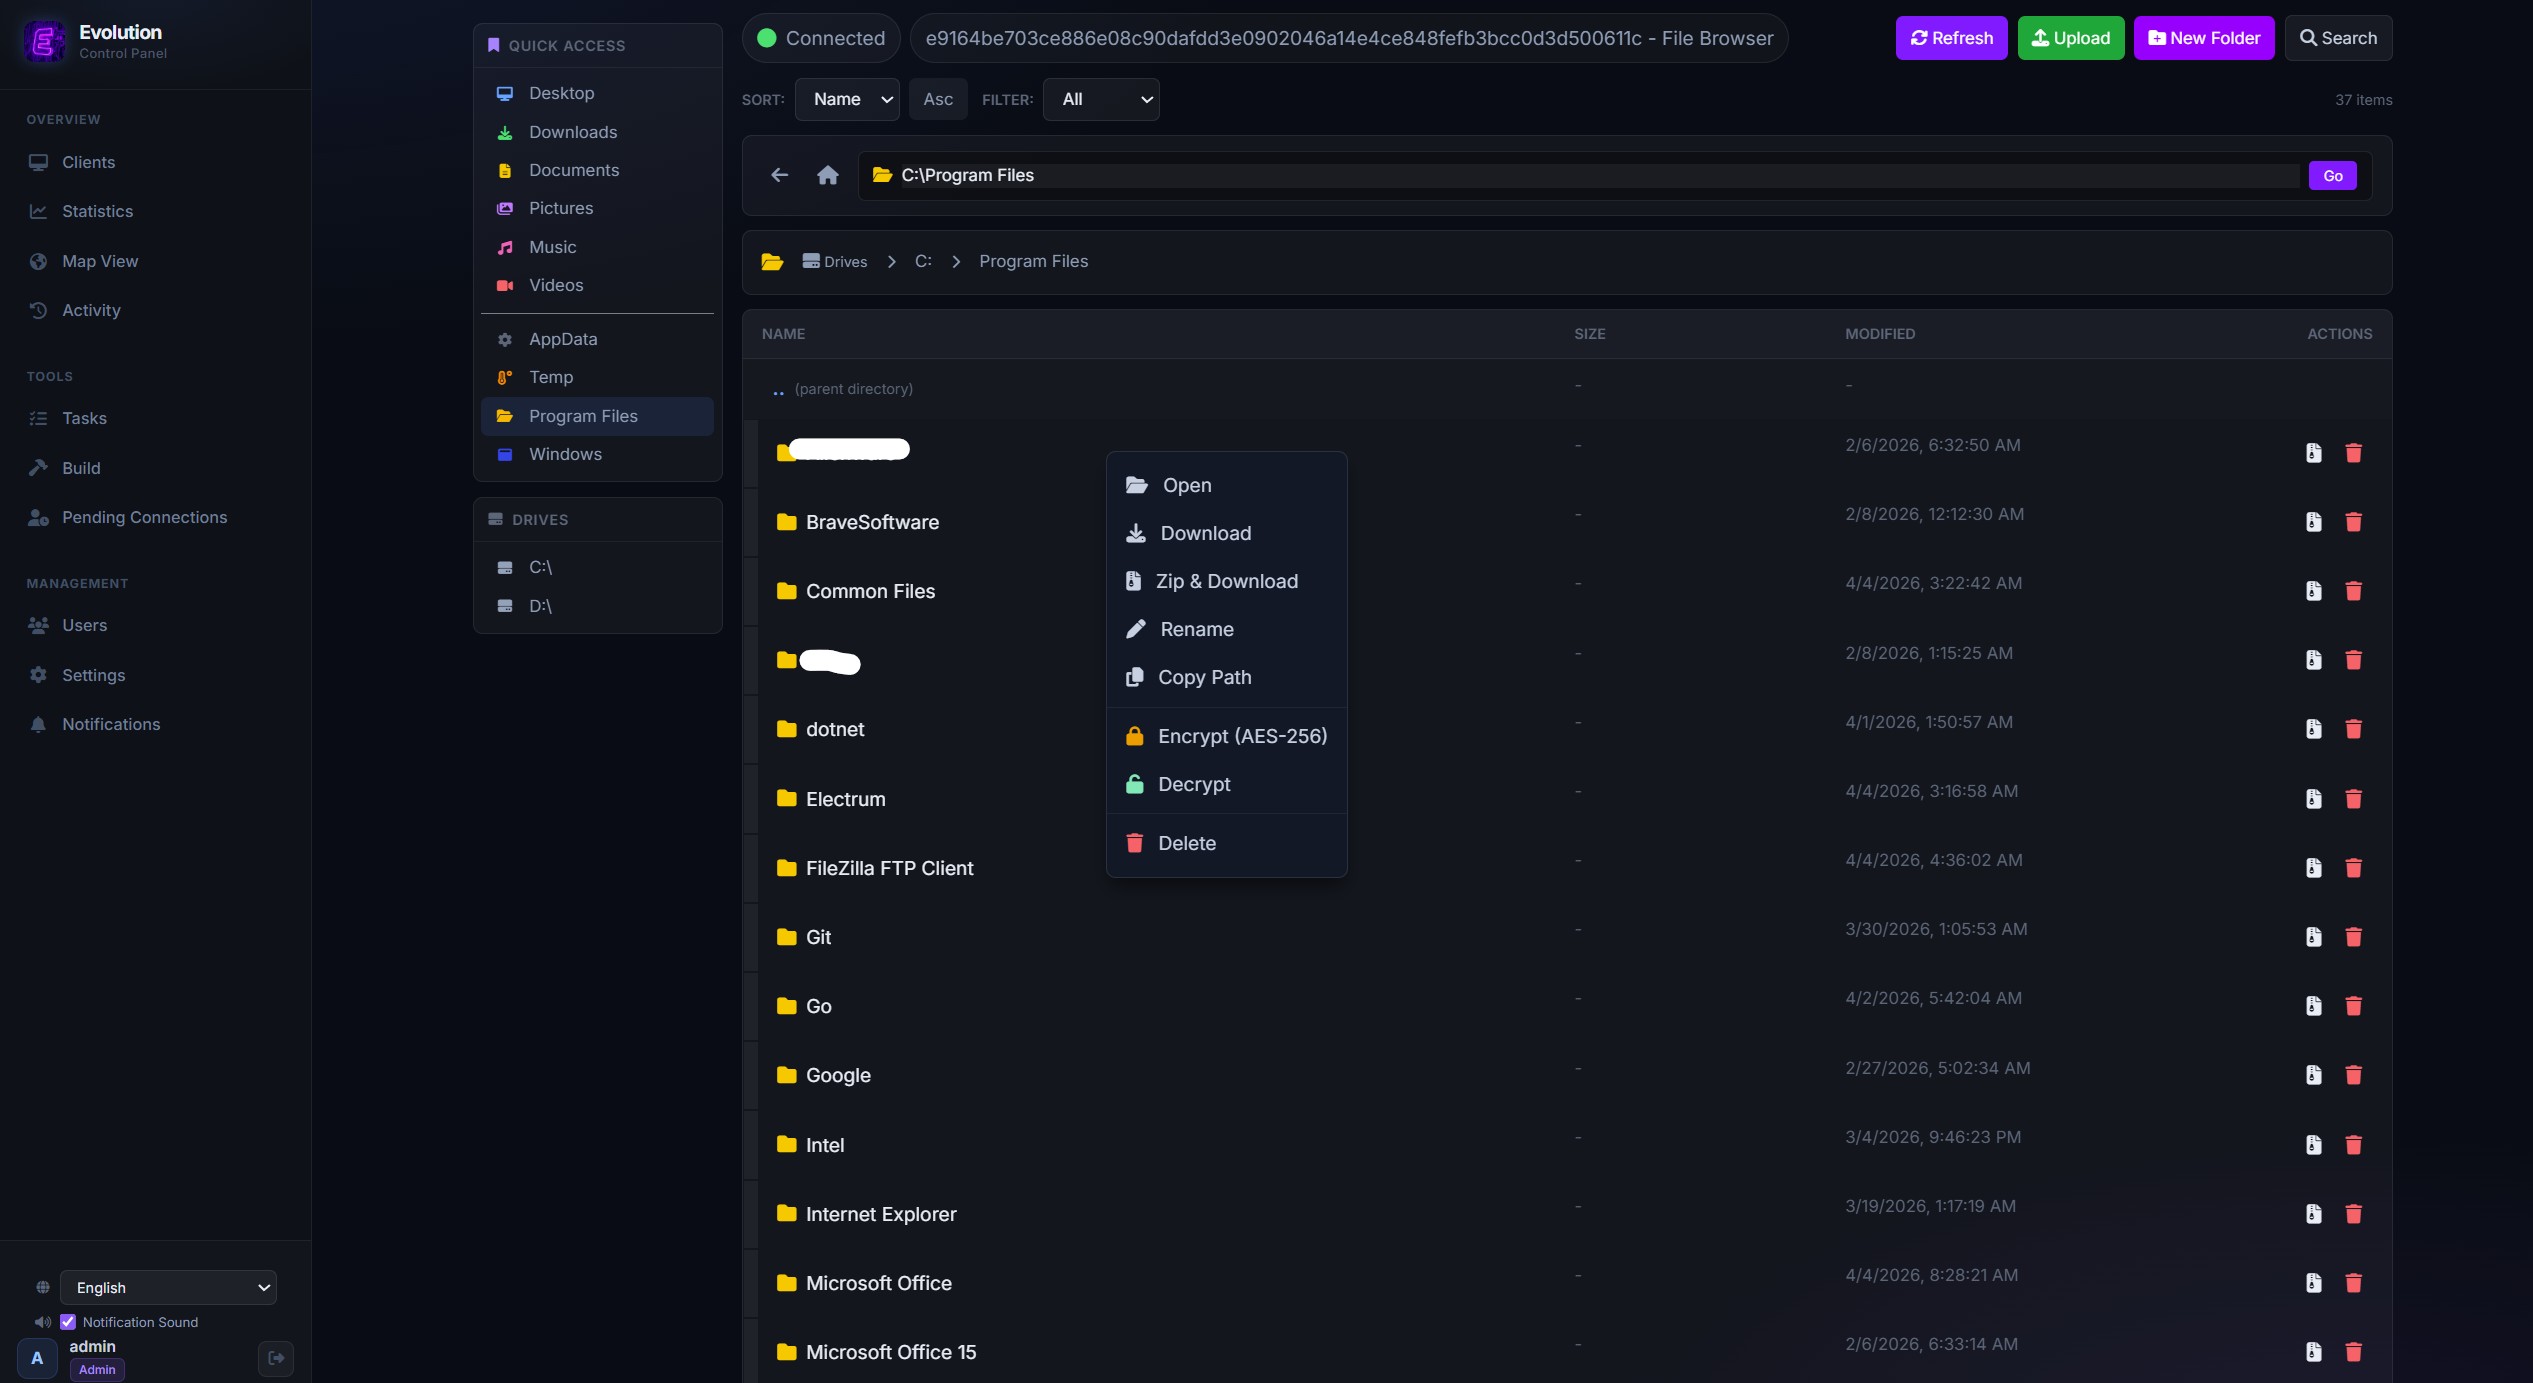Toggle the Notification Sound checkbox
The height and width of the screenshot is (1383, 2533).
(68, 1322)
